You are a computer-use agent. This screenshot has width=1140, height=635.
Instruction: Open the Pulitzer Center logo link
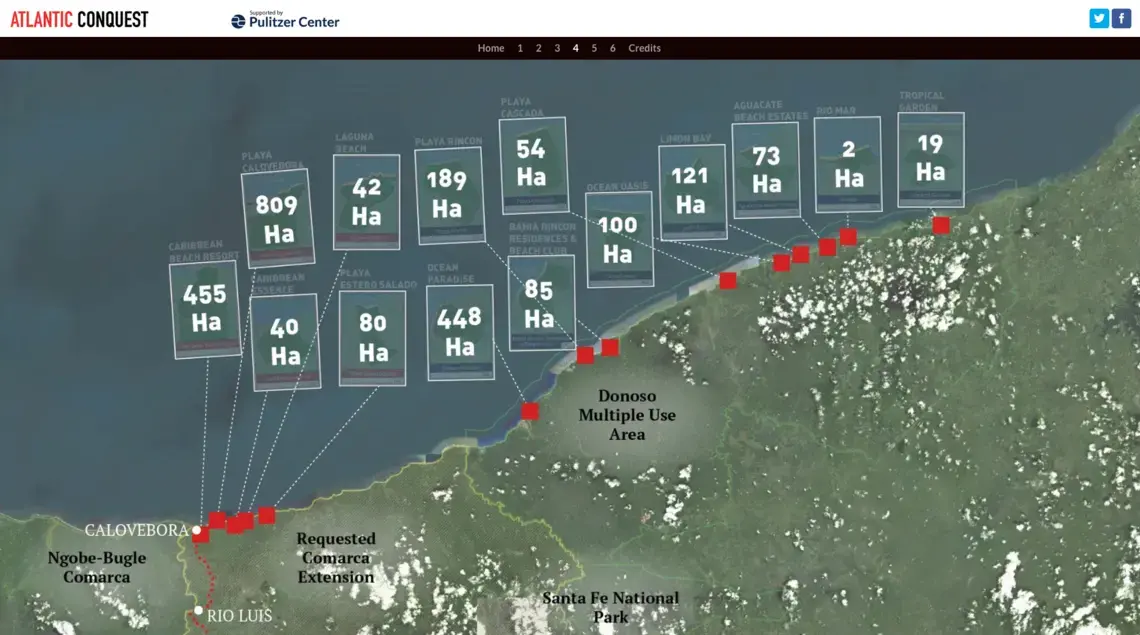tap(285, 20)
